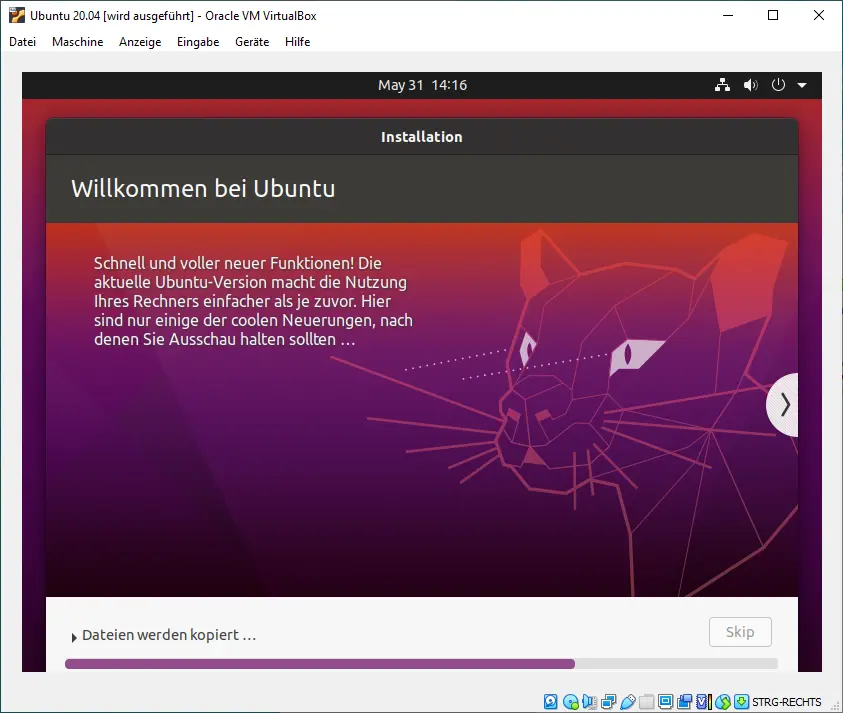The height and width of the screenshot is (713, 843).
Task: Click the Ubuntu volume speaker icon
Action: click(x=750, y=85)
